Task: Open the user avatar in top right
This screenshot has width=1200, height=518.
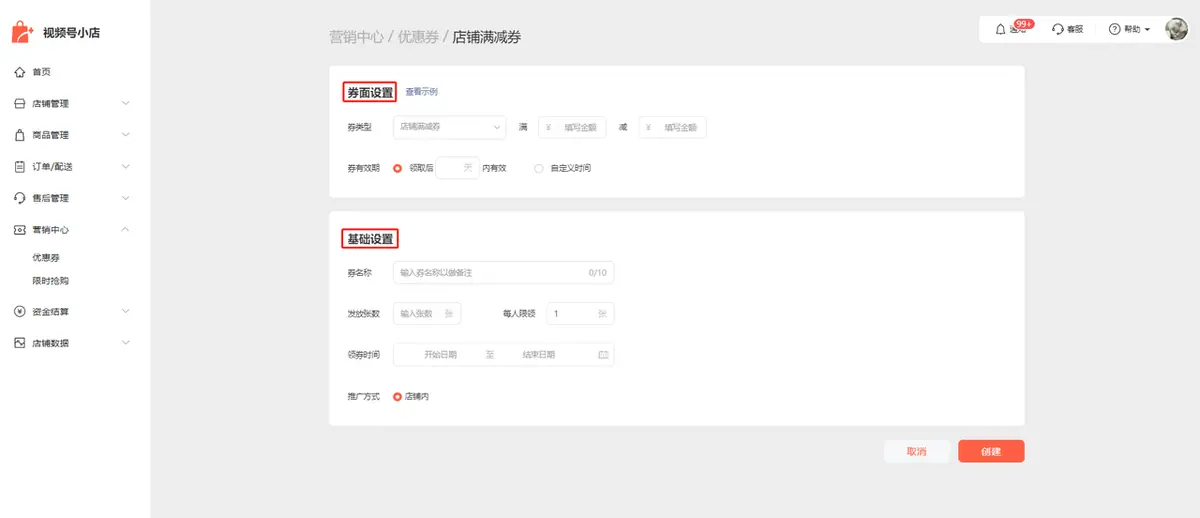Action: 1176,29
